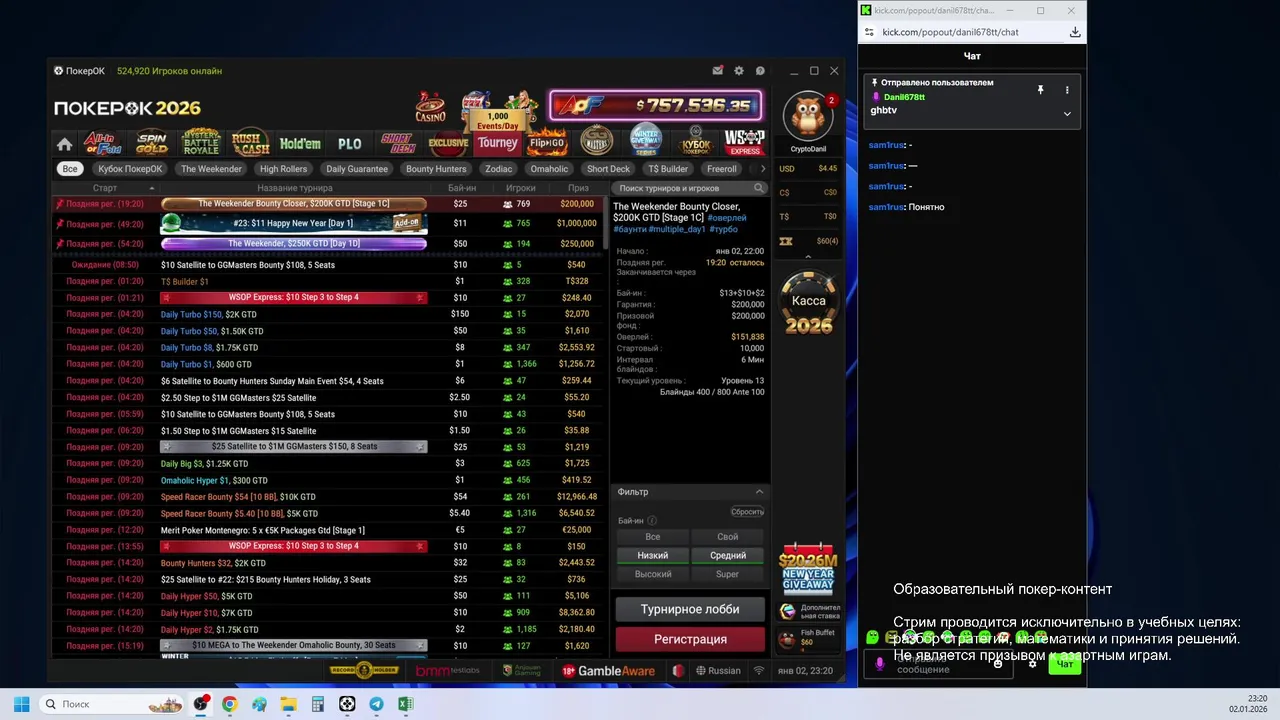
Task: Open the pinned message options menu
Action: (x=1067, y=90)
